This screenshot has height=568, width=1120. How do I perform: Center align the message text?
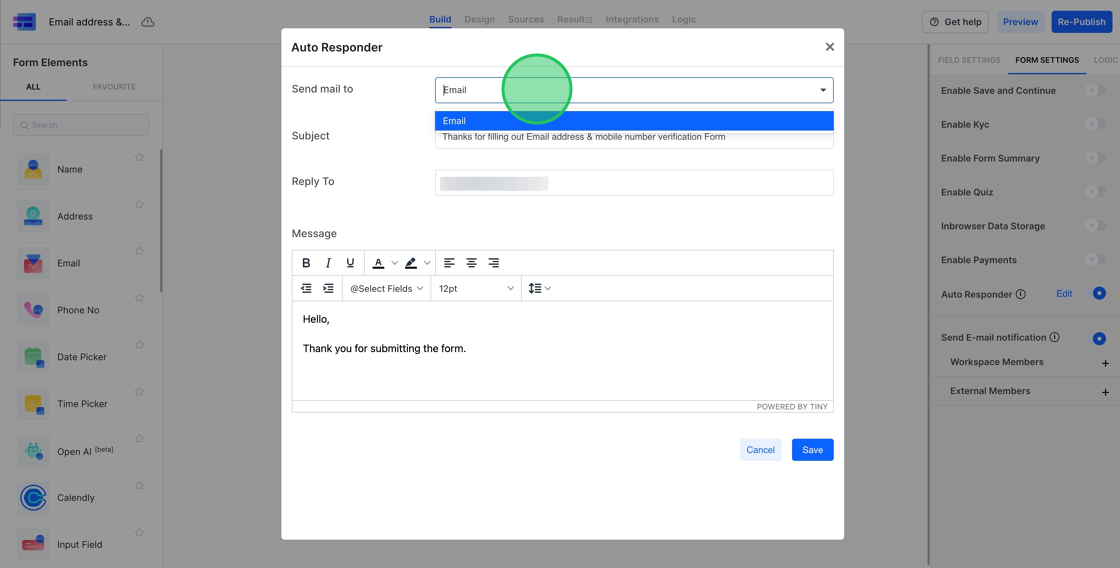[x=471, y=263]
